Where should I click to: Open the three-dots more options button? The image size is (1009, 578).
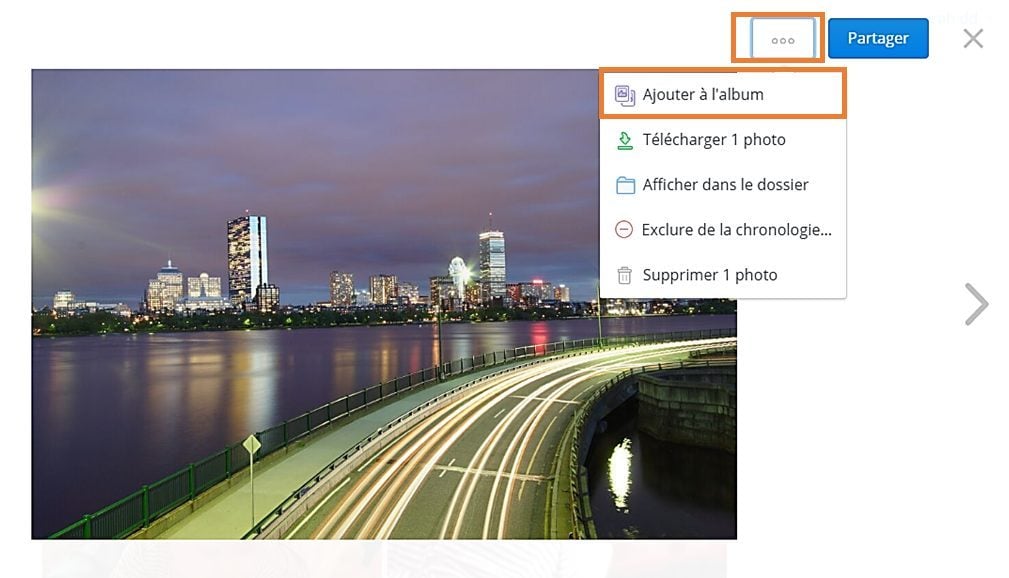pyautogui.click(x=782, y=39)
